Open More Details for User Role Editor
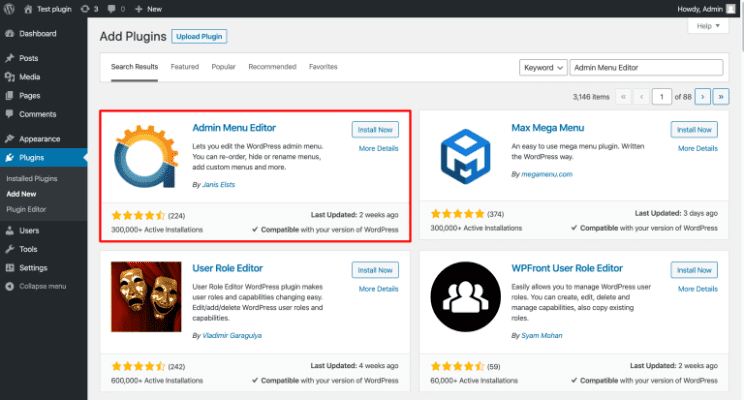This screenshot has width=744, height=400. [379, 289]
